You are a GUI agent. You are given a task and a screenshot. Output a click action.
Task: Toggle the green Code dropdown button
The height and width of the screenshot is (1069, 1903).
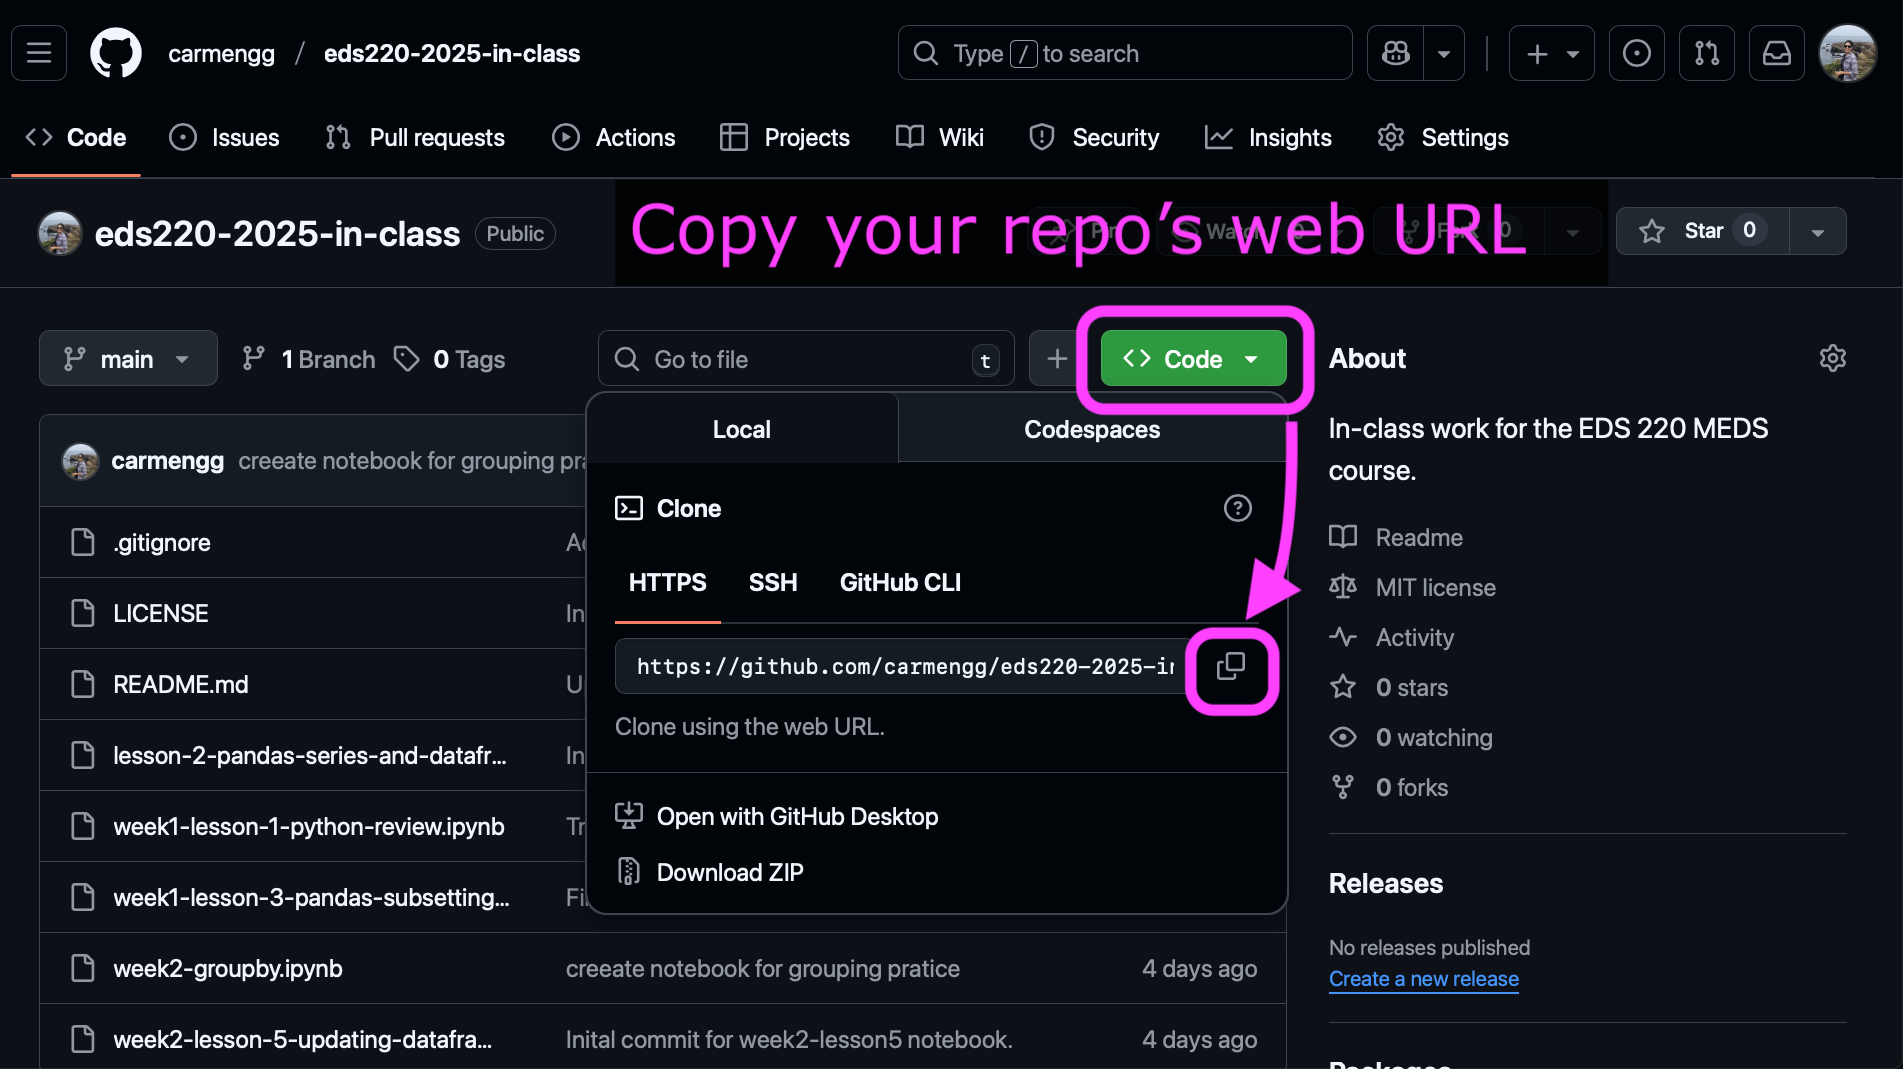tap(1193, 359)
